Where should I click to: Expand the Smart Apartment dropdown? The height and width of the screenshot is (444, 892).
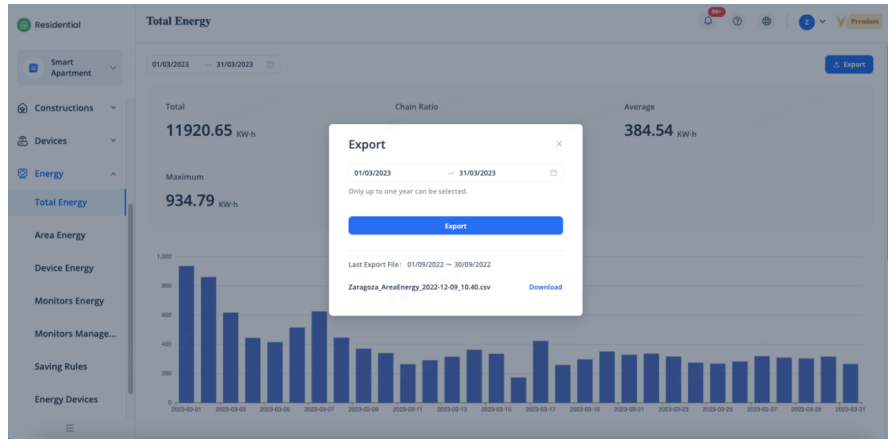click(70, 68)
